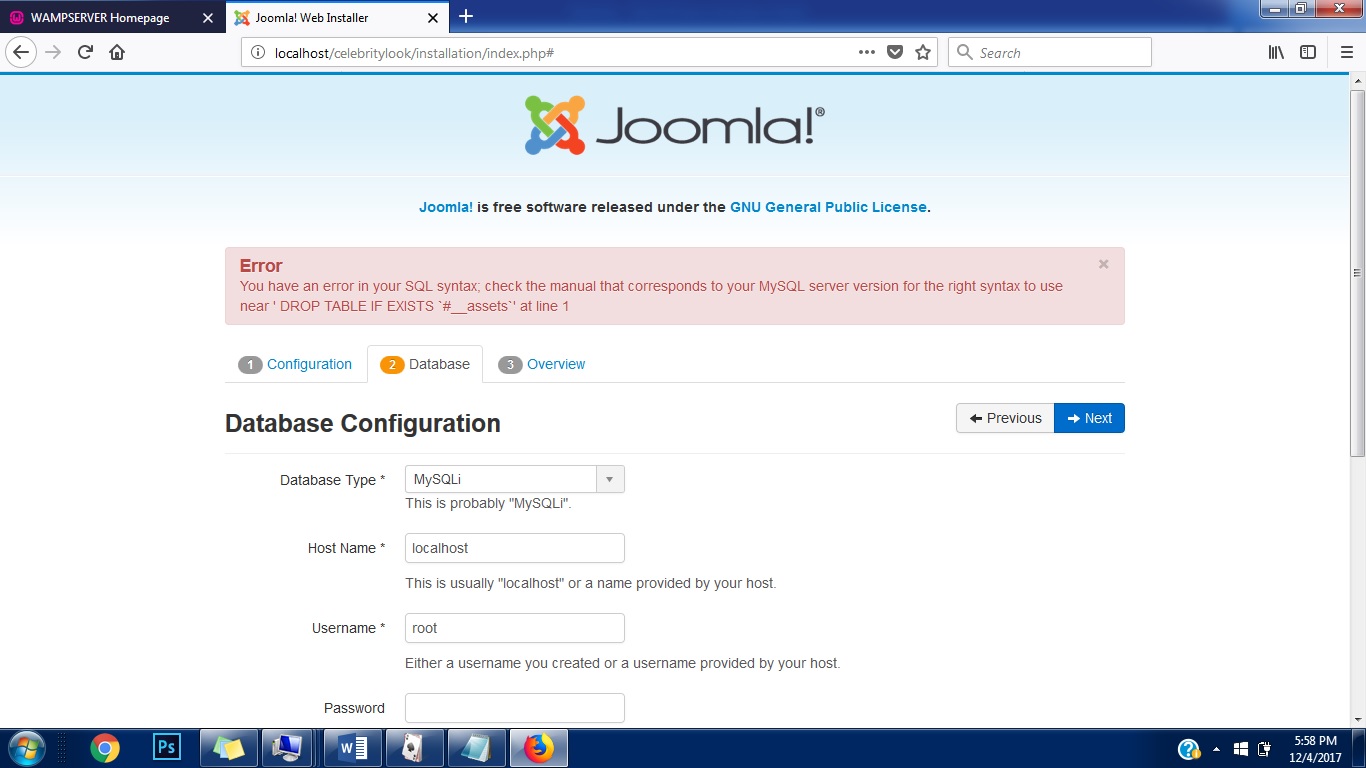Focus the Username input field
The width and height of the screenshot is (1366, 768).
point(515,628)
